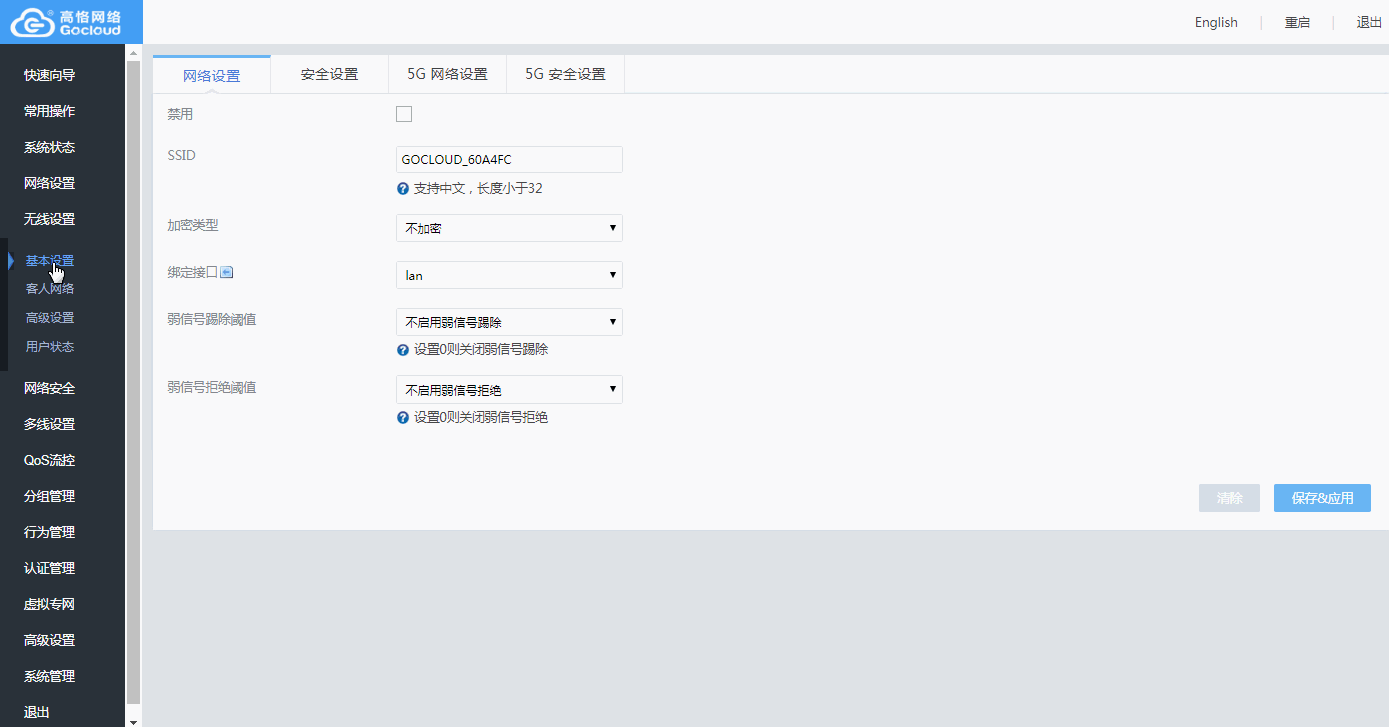This screenshot has width=1389, height=727.
Task: Open the main 高级设置 sidebar menu
Action: click(50, 640)
